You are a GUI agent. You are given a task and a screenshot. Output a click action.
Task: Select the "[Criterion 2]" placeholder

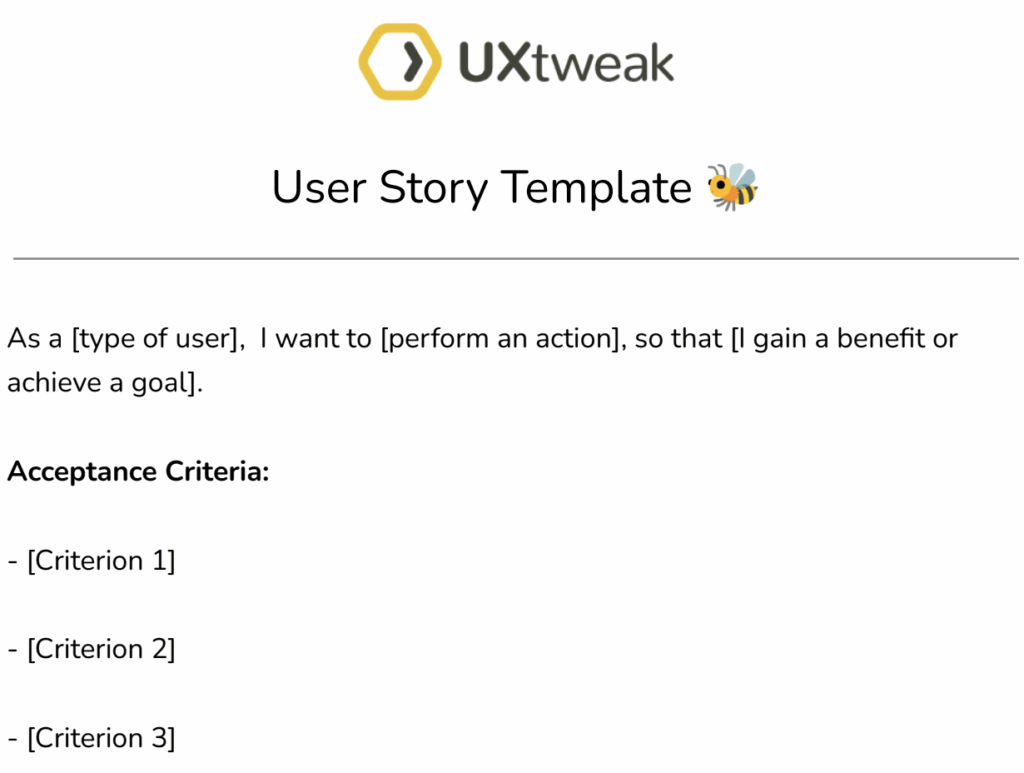click(101, 649)
